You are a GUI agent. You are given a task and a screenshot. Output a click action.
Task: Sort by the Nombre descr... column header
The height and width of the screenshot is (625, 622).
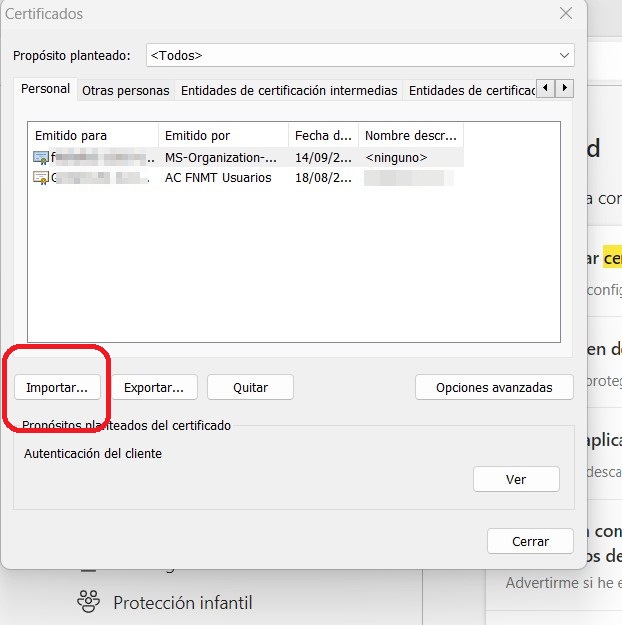tap(411, 136)
